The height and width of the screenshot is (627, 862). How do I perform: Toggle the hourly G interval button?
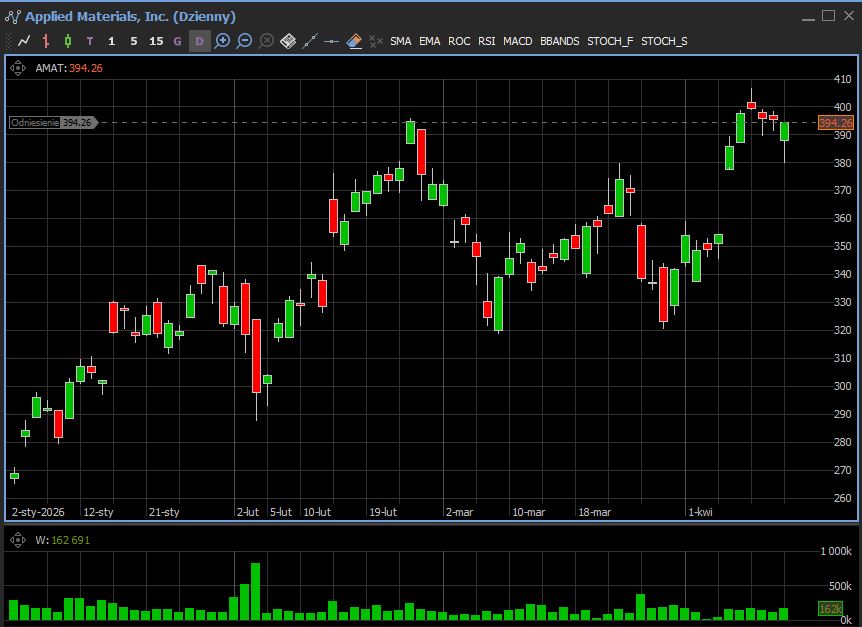[x=178, y=41]
